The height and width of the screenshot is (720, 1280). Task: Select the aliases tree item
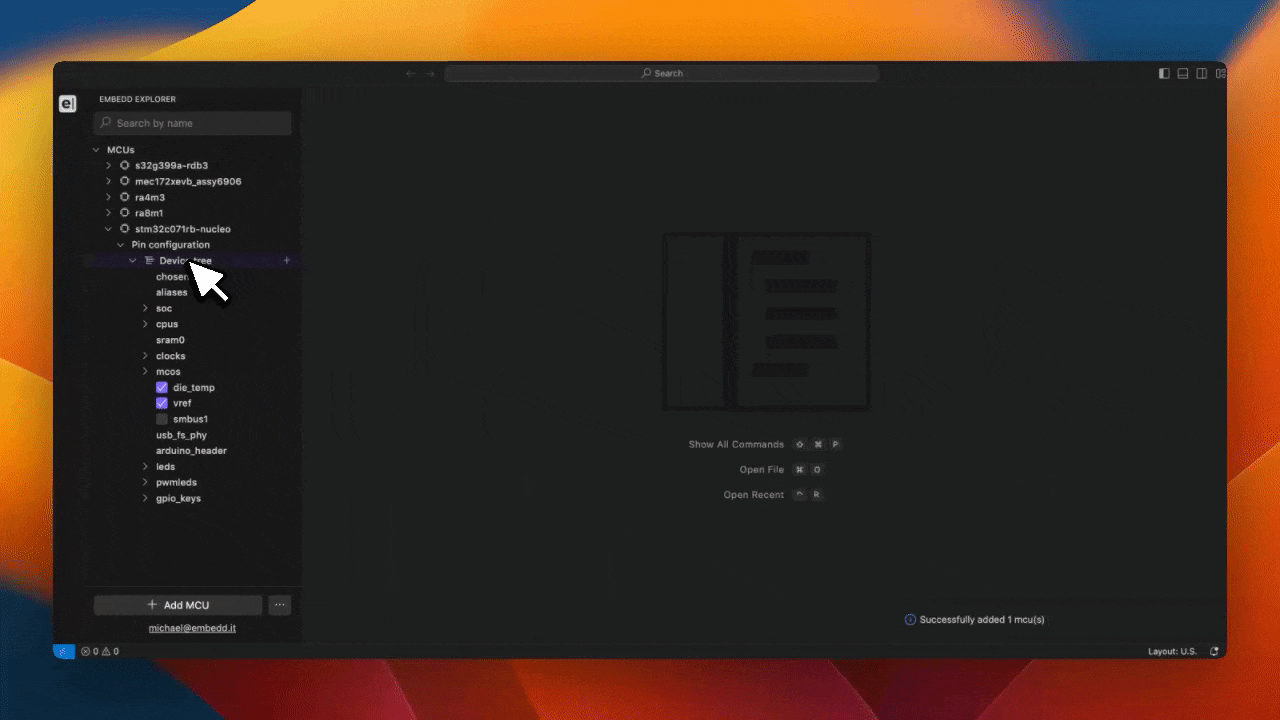[172, 293]
